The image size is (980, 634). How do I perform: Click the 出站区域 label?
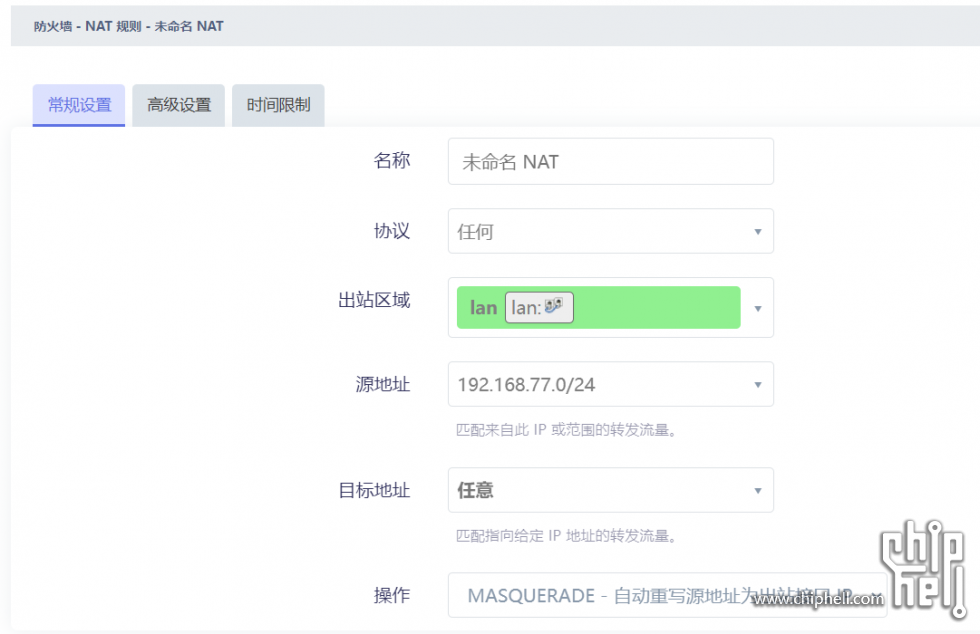pyautogui.click(x=374, y=300)
